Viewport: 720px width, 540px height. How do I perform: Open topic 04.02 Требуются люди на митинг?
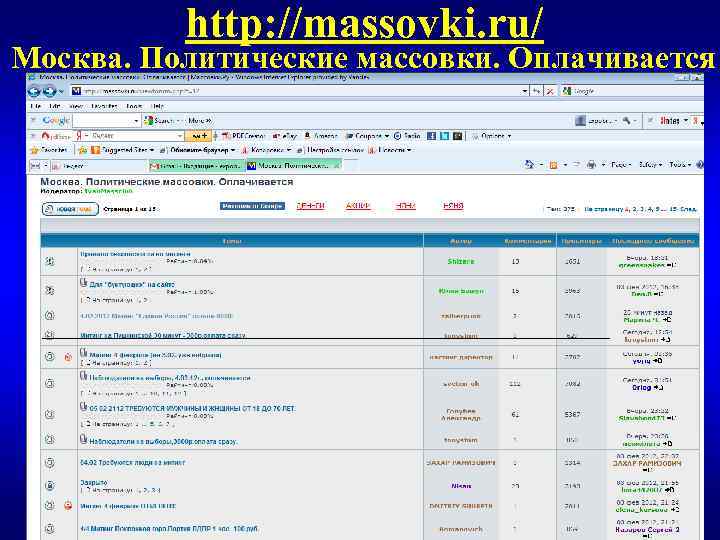(x=132, y=462)
